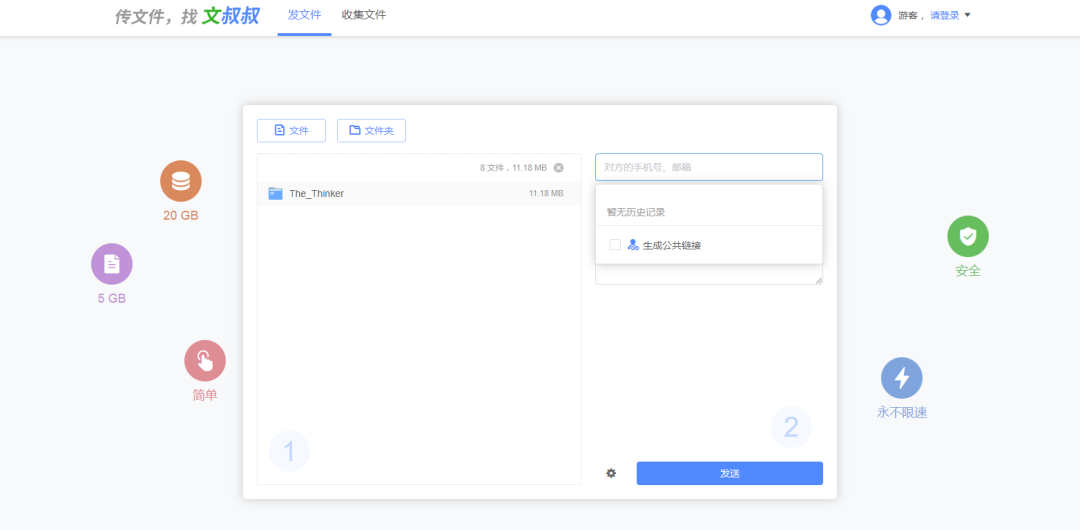The image size is (1080, 530).
Task: Click the 文件 add file button
Action: click(x=291, y=131)
